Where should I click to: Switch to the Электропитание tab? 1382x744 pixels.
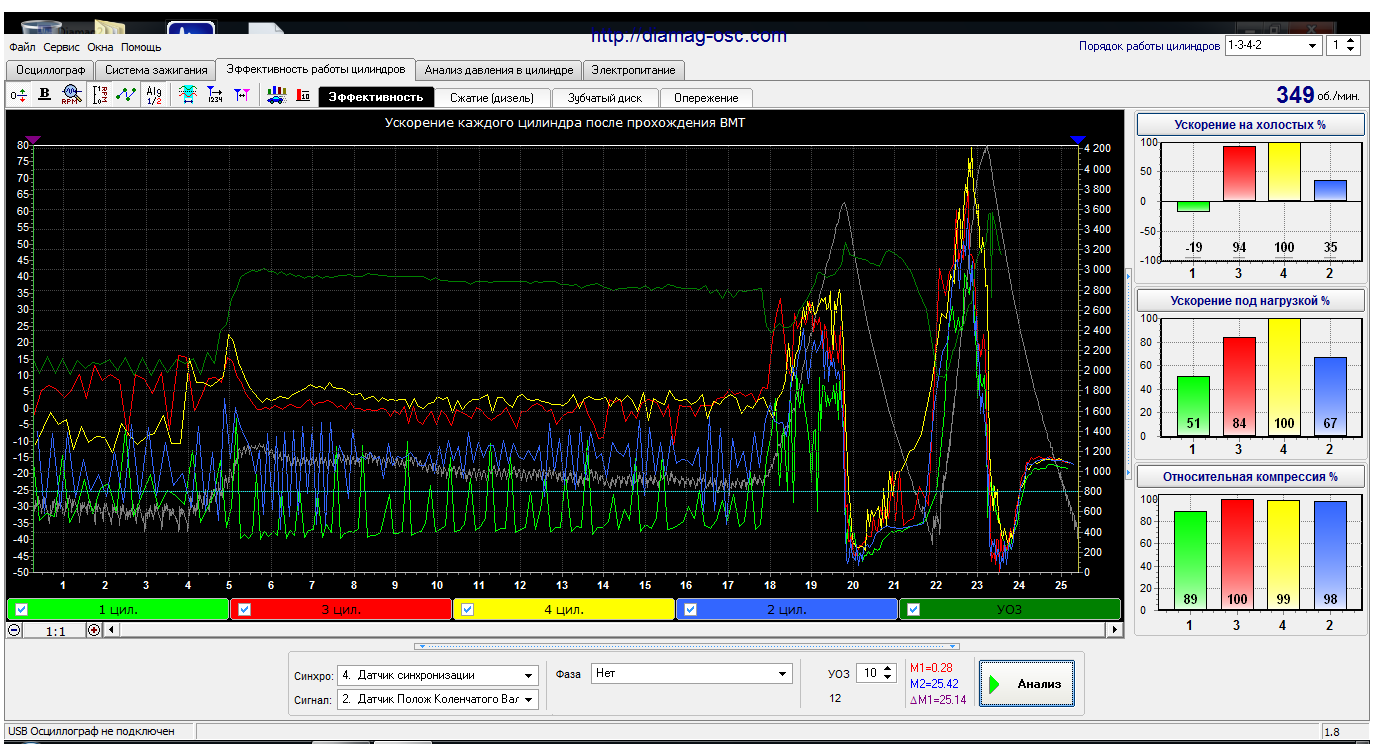(634, 70)
